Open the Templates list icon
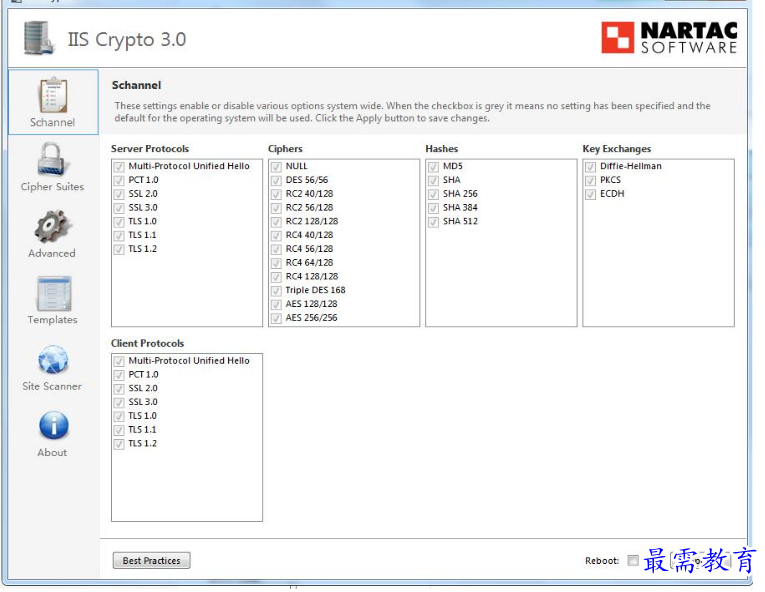The width and height of the screenshot is (765, 592). point(54,293)
